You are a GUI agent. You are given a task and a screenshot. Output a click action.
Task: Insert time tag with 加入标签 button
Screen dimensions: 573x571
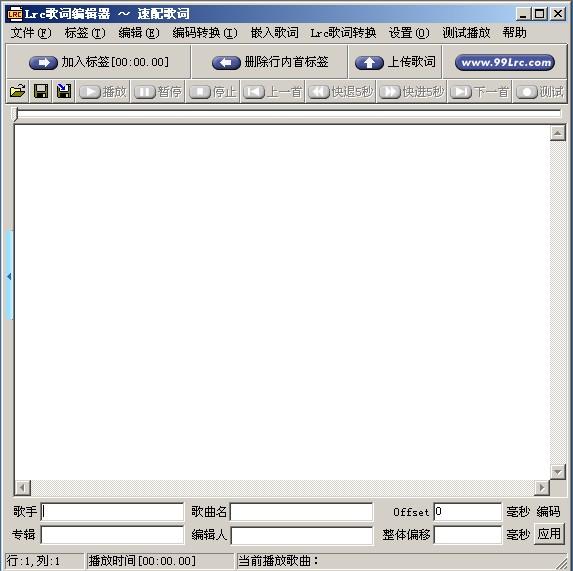(x=99, y=62)
